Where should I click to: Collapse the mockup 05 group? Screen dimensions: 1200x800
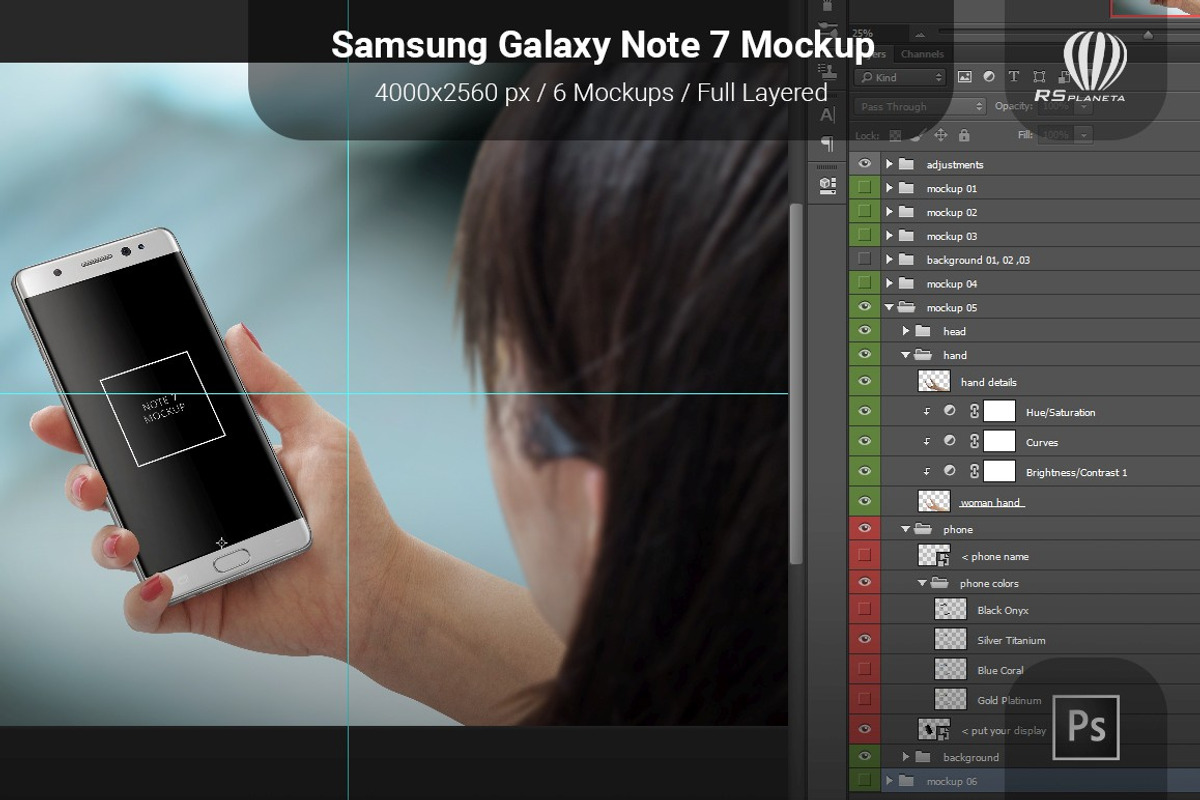889,308
